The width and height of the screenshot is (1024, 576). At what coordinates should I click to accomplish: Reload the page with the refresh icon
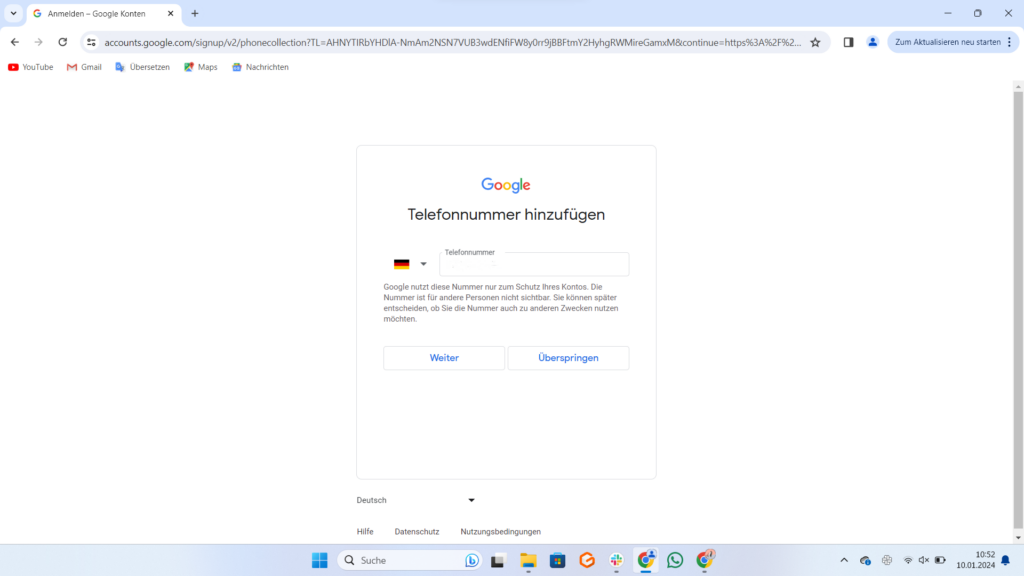pos(63,42)
